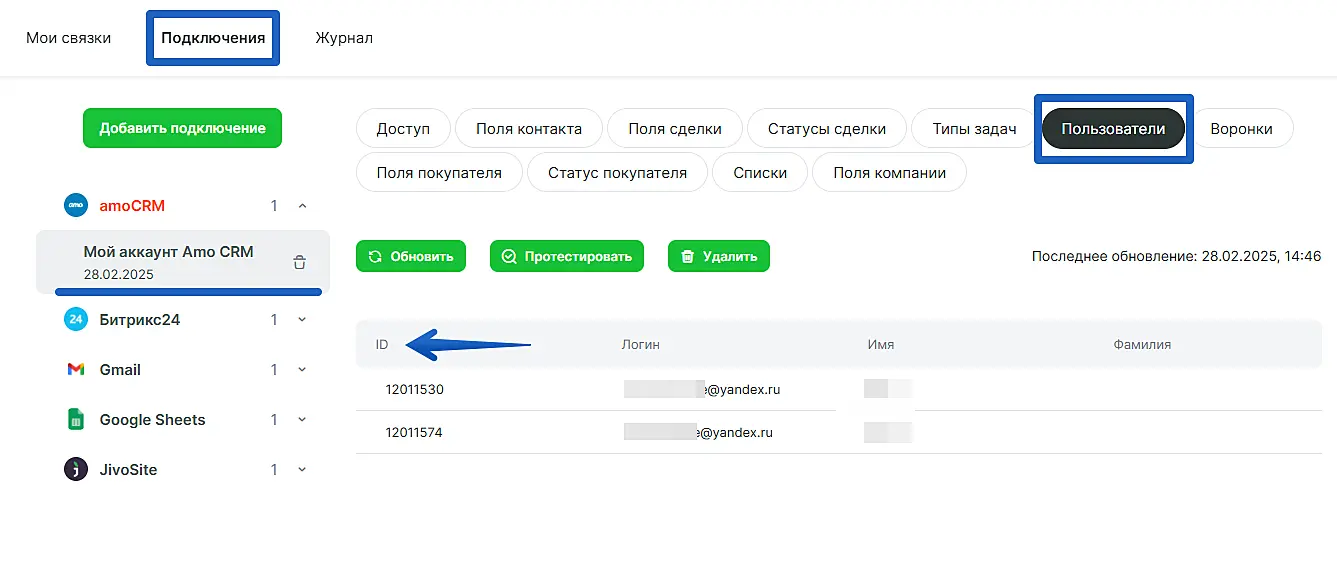Expand the Gmail connections chevron
The height and width of the screenshot is (566, 1337).
(x=302, y=370)
